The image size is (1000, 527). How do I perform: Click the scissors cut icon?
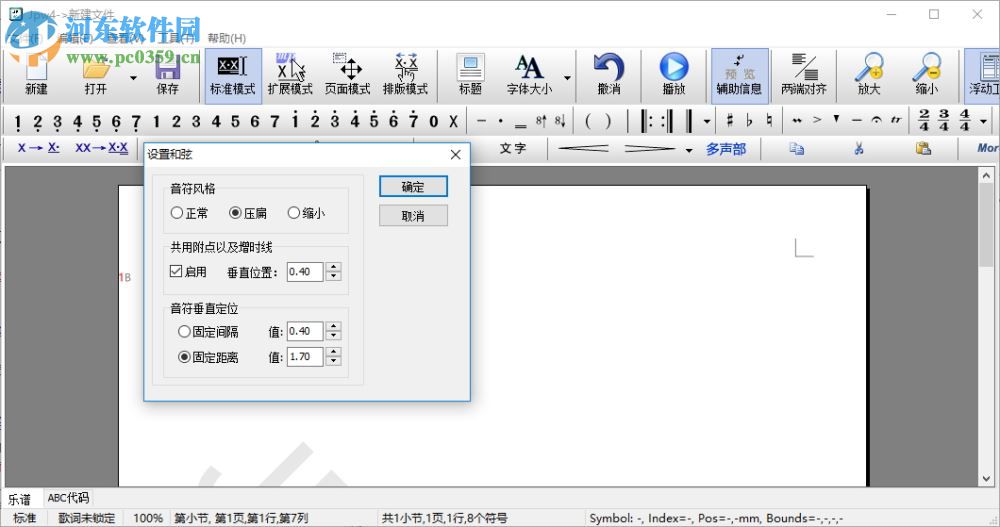click(859, 149)
